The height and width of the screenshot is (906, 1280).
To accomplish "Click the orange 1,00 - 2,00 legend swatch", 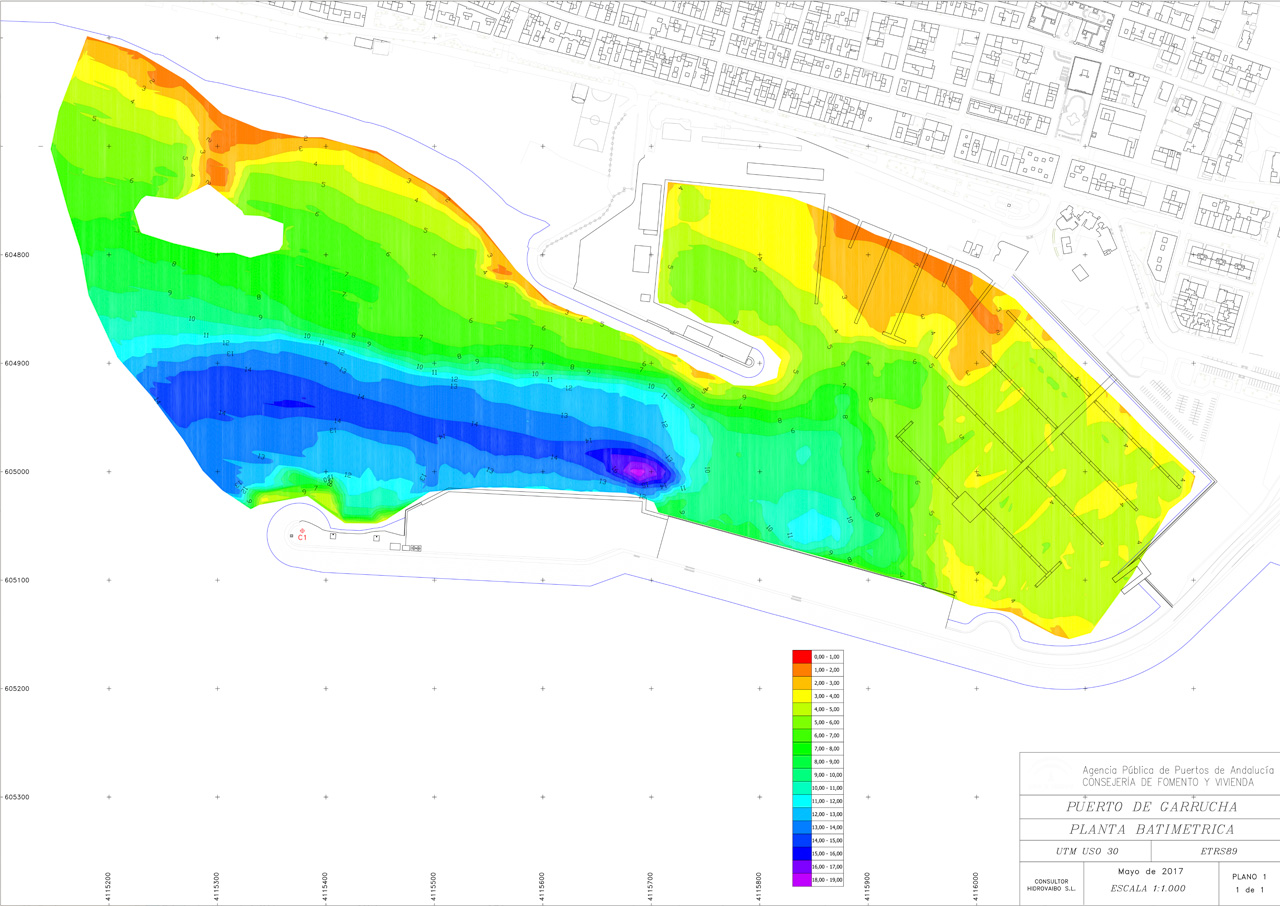I will 802,669.
